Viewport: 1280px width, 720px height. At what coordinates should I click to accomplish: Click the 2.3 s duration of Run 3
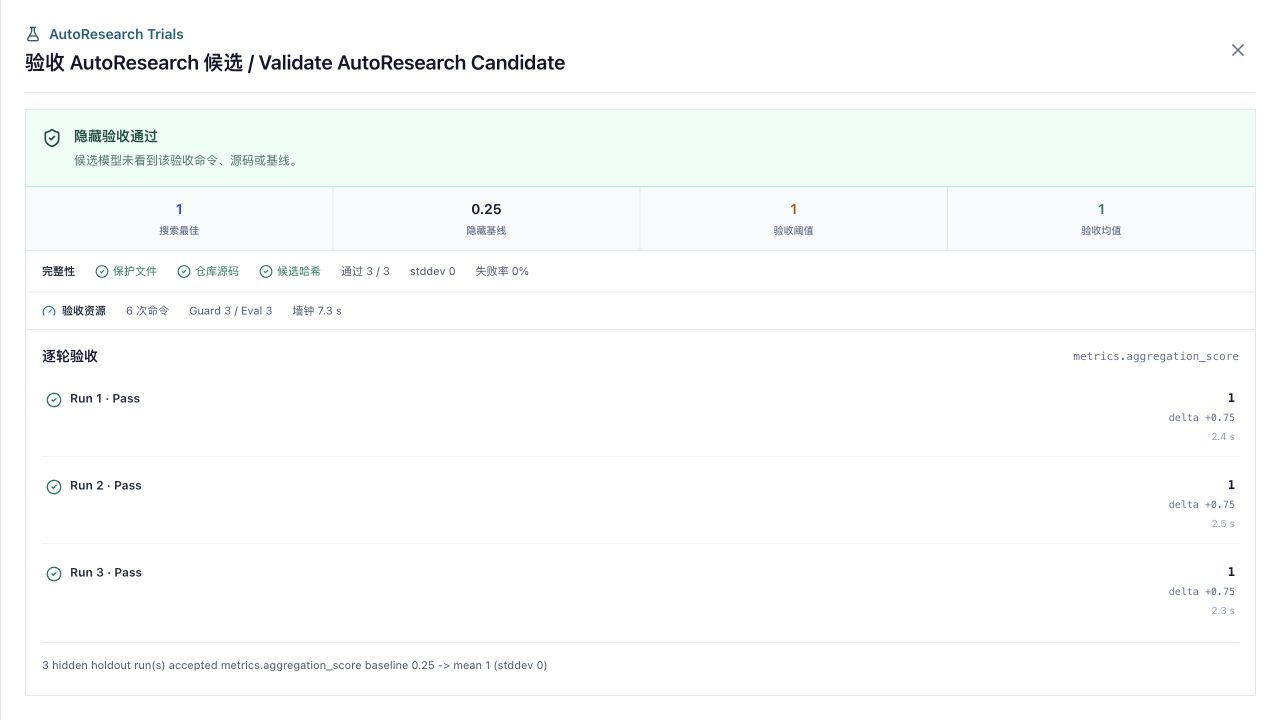tap(1223, 611)
